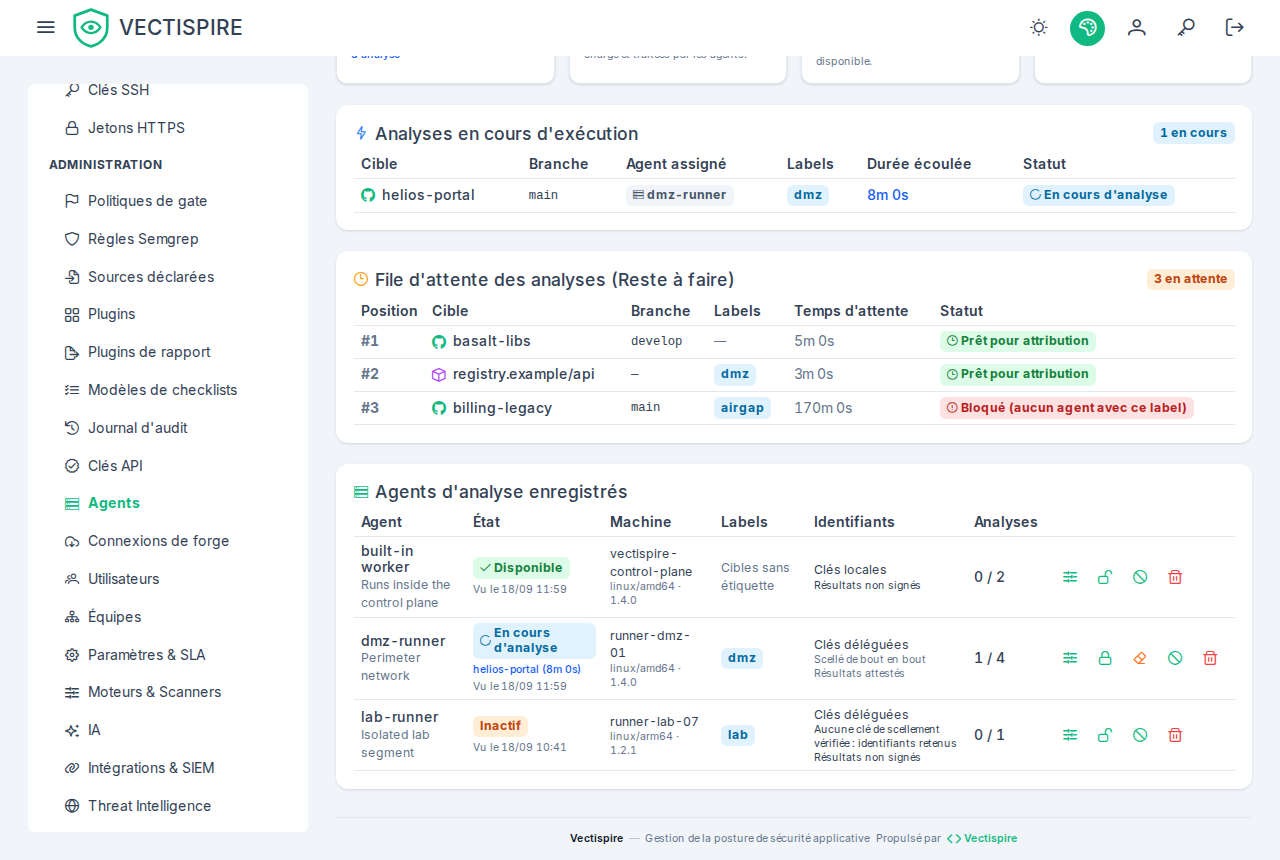Toggle the unlocked padlock for lab-runner
The image size is (1280, 860).
point(1105,735)
